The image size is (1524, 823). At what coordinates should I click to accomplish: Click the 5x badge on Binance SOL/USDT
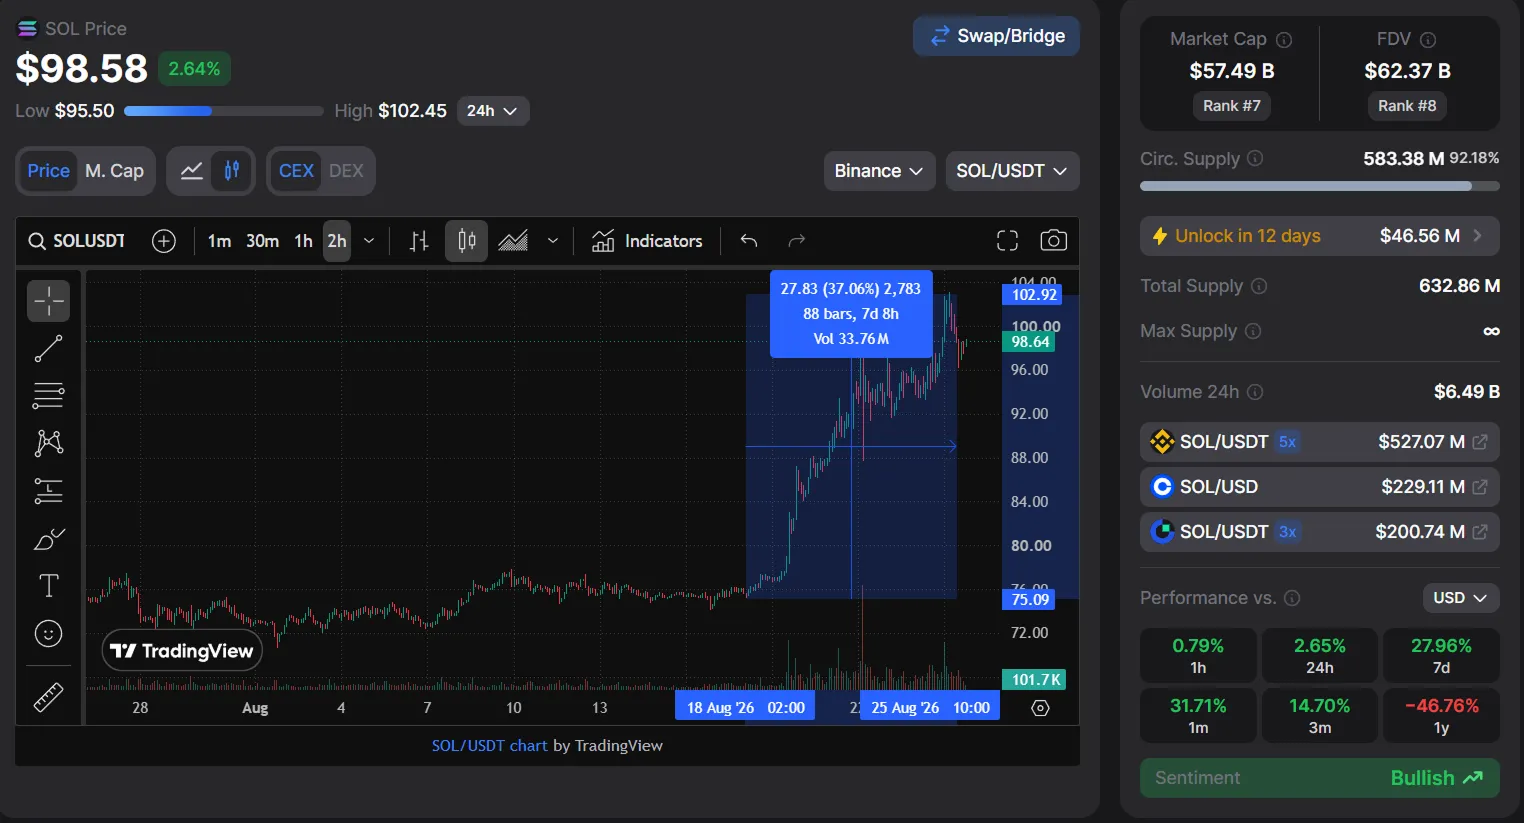pos(1287,442)
